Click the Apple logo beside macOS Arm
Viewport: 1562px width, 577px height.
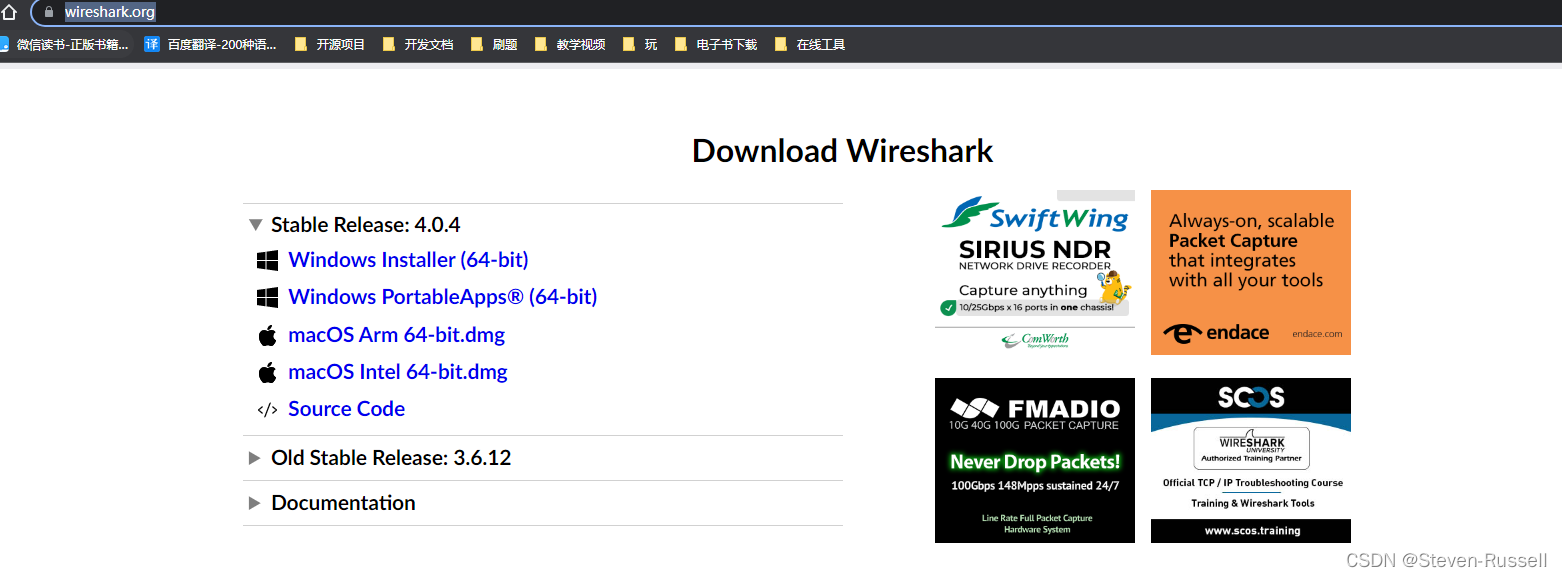(267, 335)
